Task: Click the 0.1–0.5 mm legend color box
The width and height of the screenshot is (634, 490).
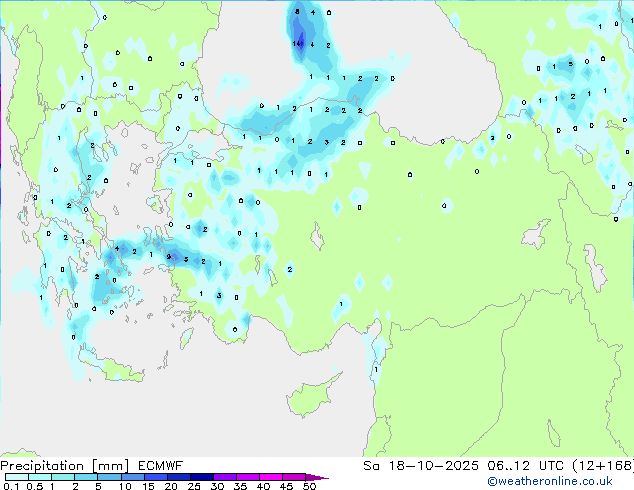Action: tap(17, 477)
